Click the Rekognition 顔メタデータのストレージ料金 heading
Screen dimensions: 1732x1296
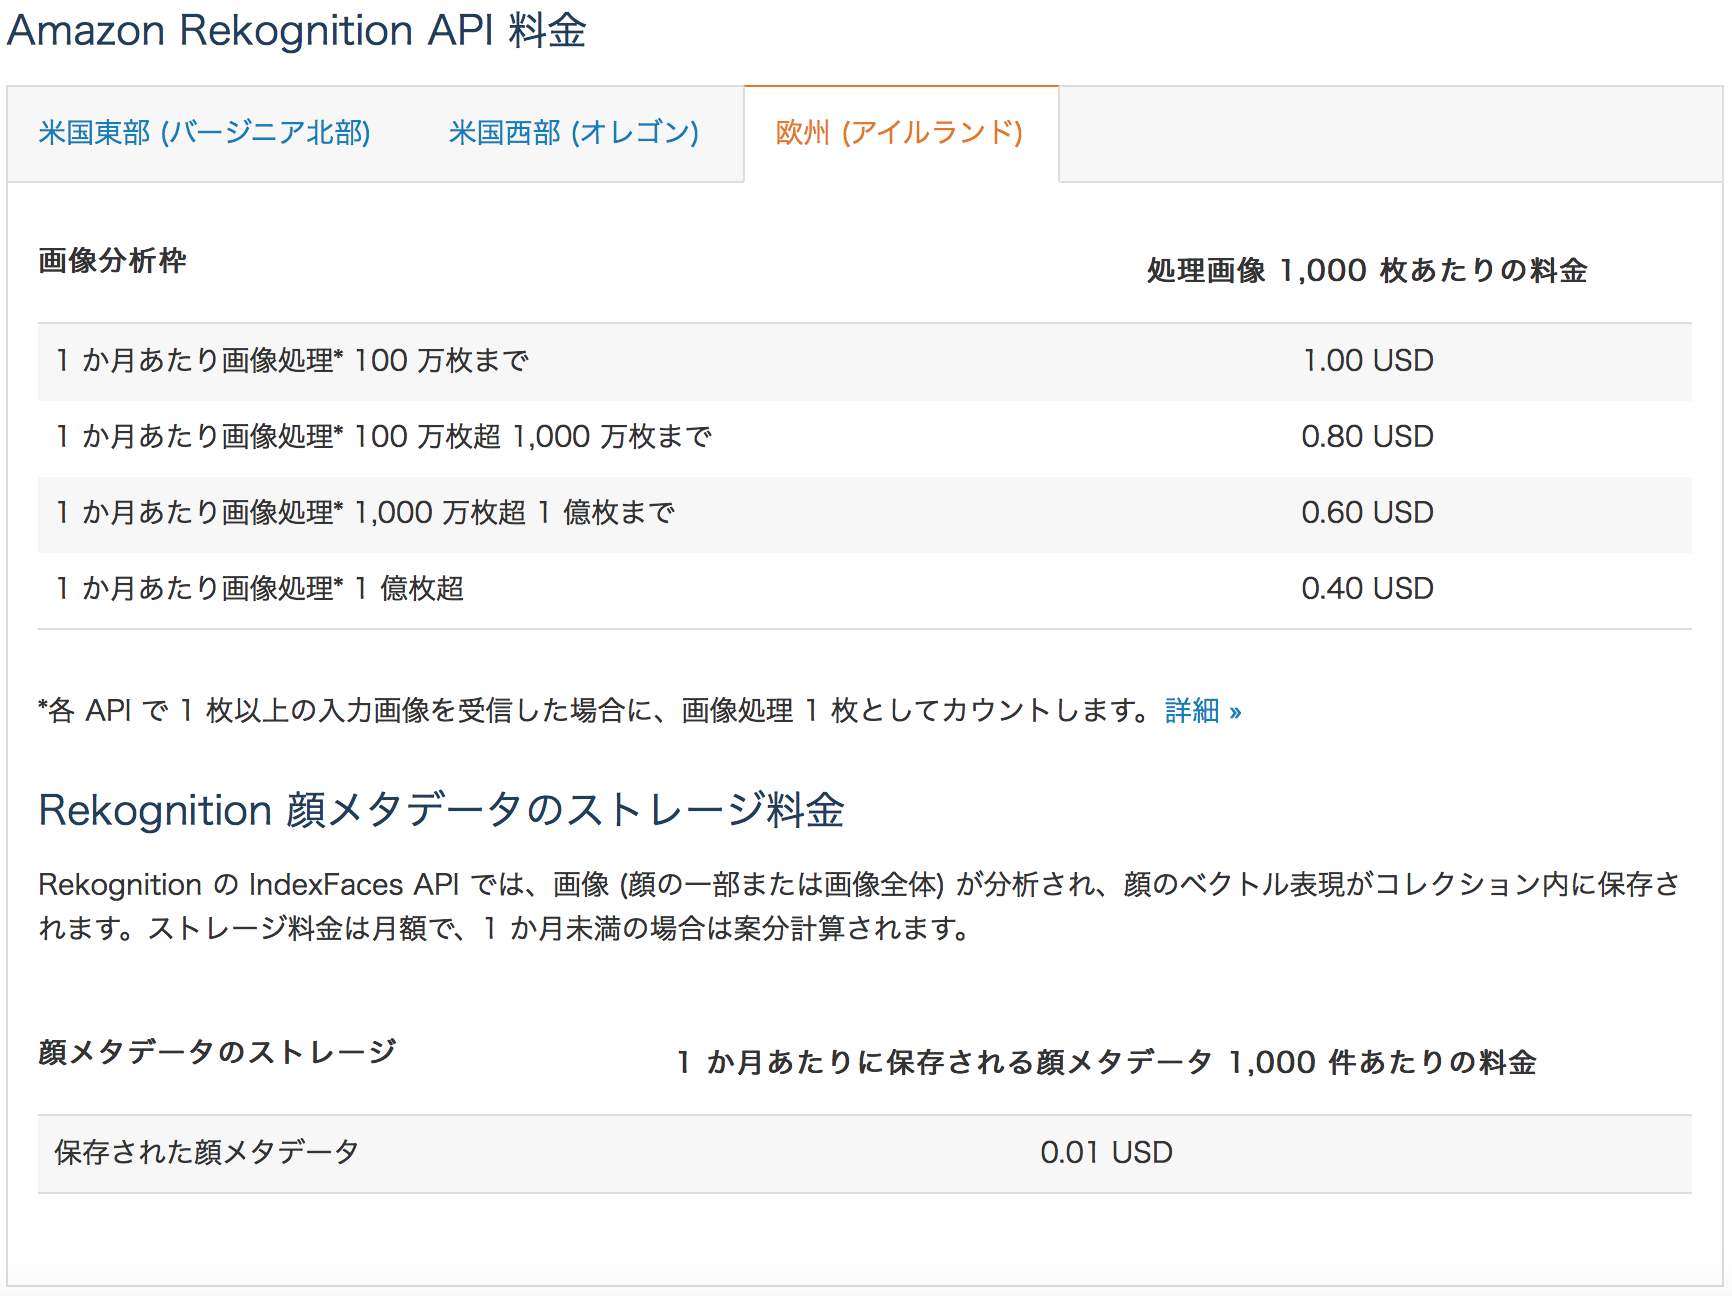(x=441, y=810)
